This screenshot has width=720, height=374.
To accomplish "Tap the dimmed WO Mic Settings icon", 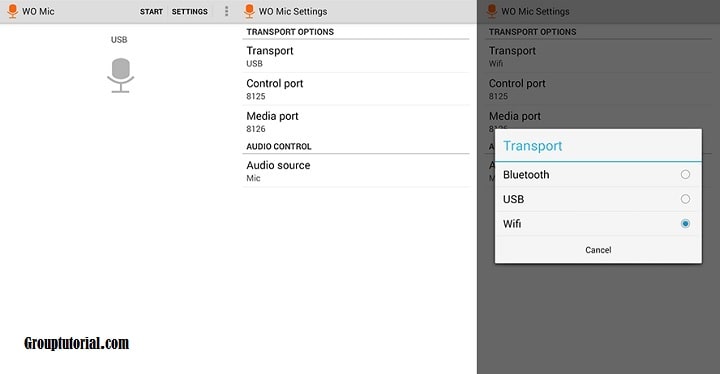I will (x=492, y=11).
